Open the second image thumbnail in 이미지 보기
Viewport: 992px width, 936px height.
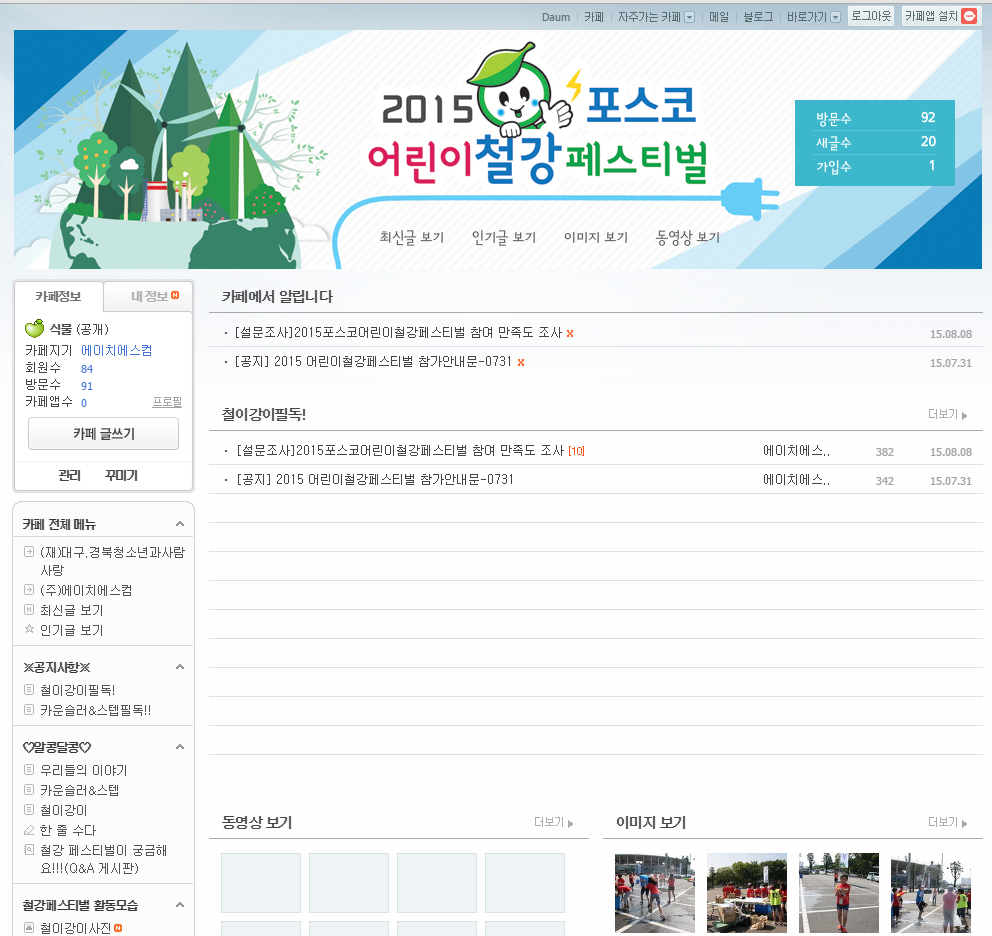coord(747,892)
